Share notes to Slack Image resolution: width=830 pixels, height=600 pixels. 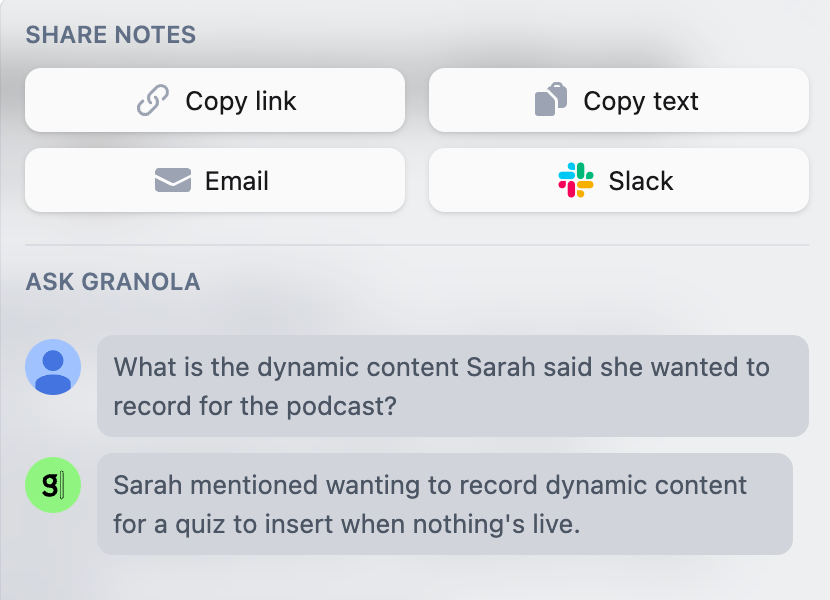619,181
